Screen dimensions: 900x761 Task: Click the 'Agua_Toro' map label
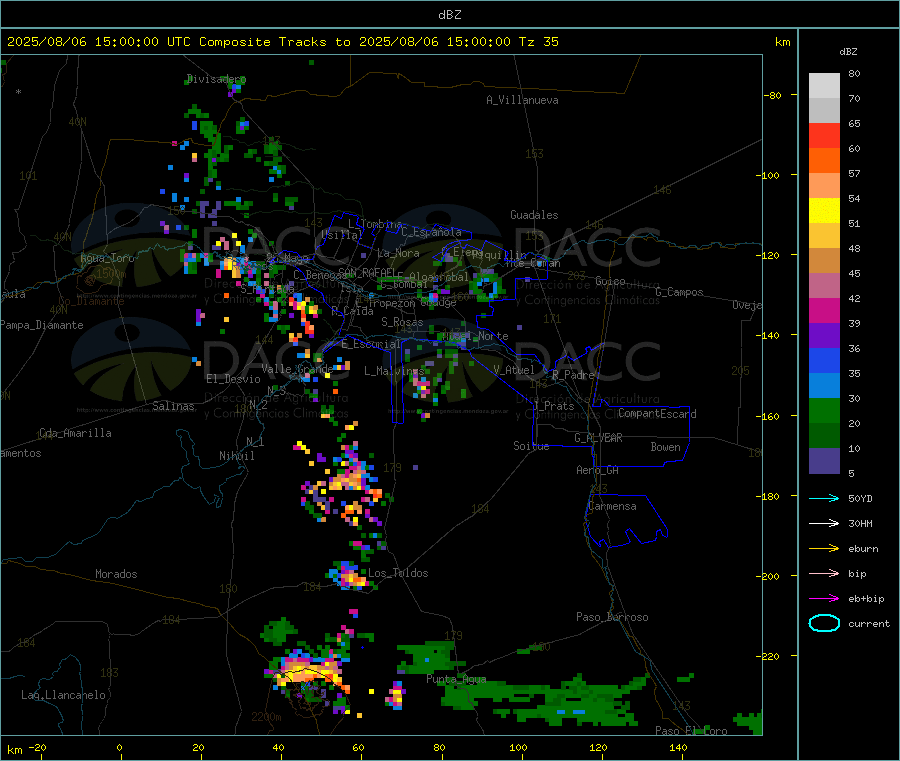click(107, 258)
